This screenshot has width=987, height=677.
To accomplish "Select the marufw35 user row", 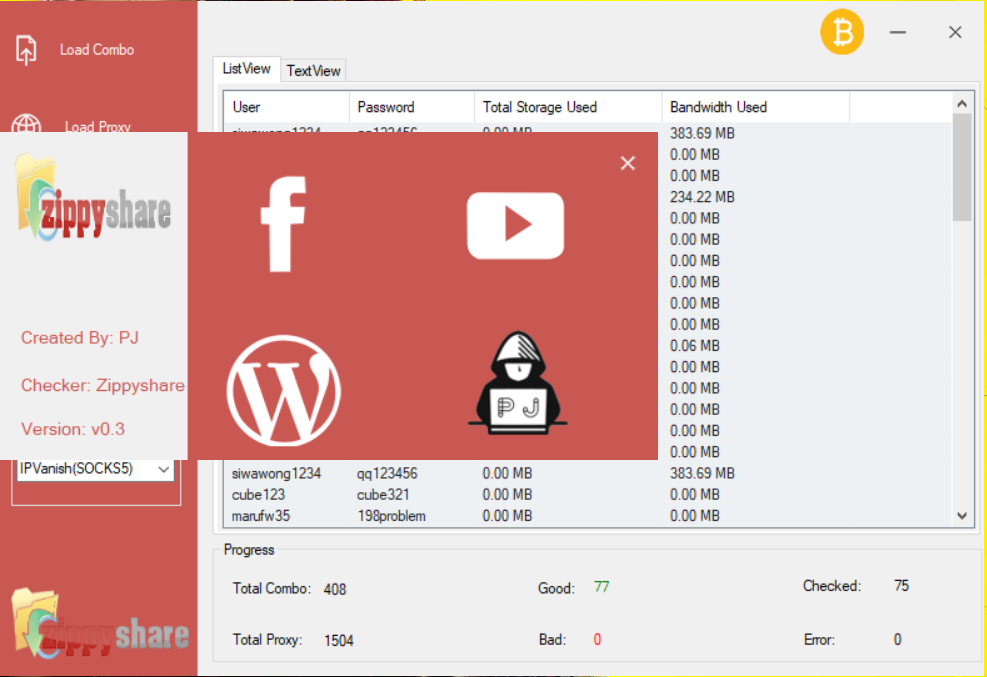I will (x=588, y=516).
